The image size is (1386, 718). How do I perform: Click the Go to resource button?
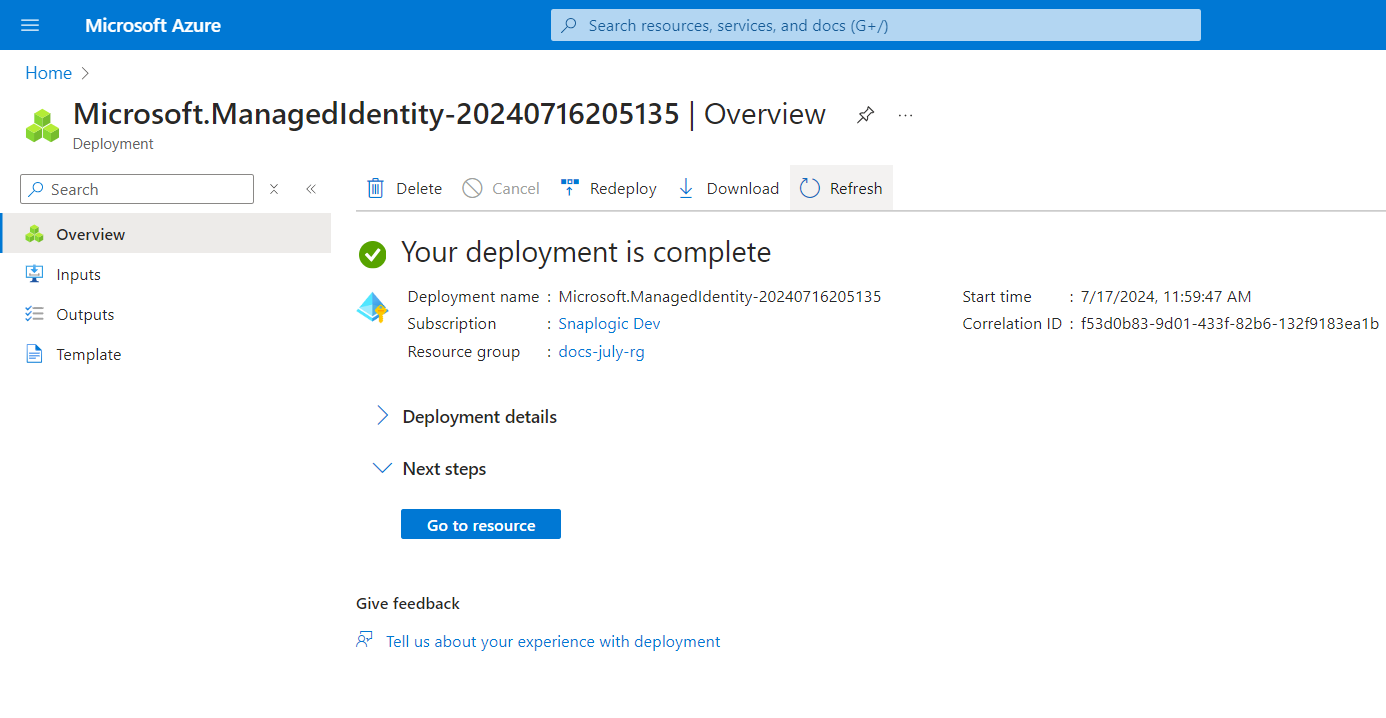tap(481, 525)
